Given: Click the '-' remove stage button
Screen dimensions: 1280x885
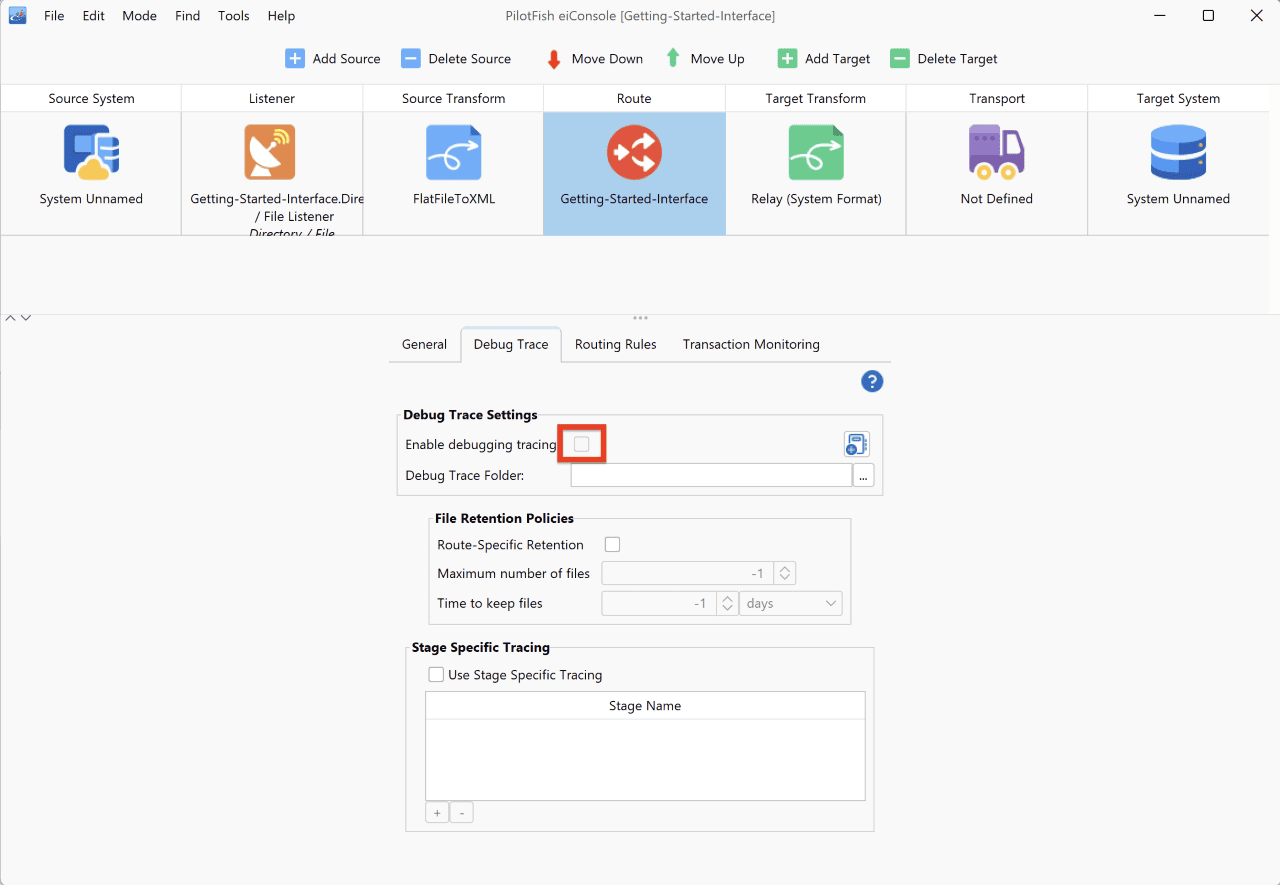Looking at the screenshot, I should 461,813.
